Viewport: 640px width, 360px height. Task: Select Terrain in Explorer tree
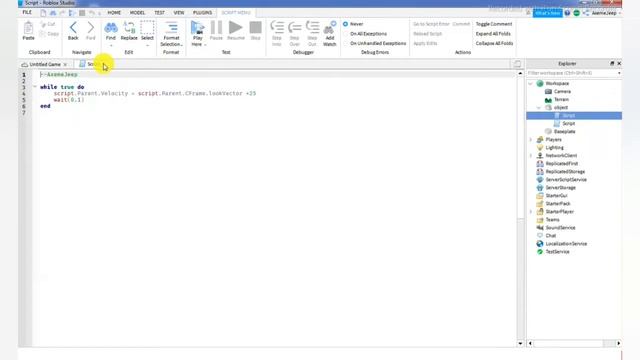point(561,100)
